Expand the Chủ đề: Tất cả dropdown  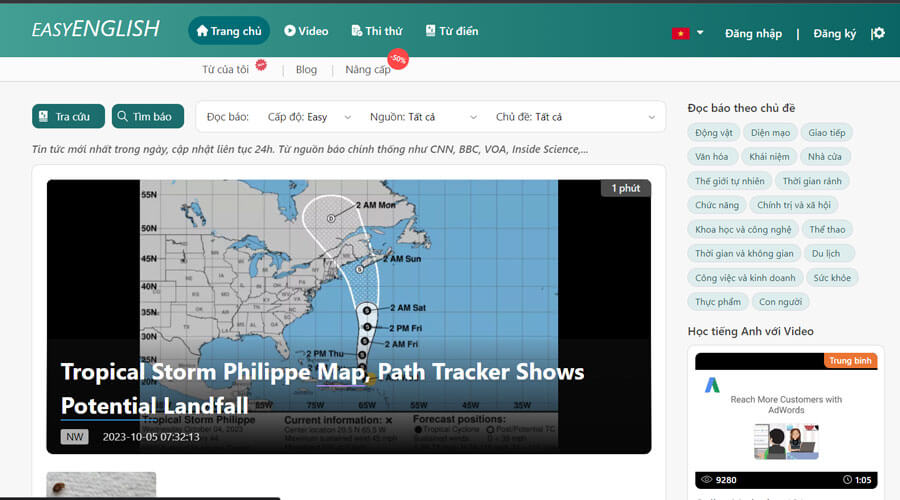(575, 117)
